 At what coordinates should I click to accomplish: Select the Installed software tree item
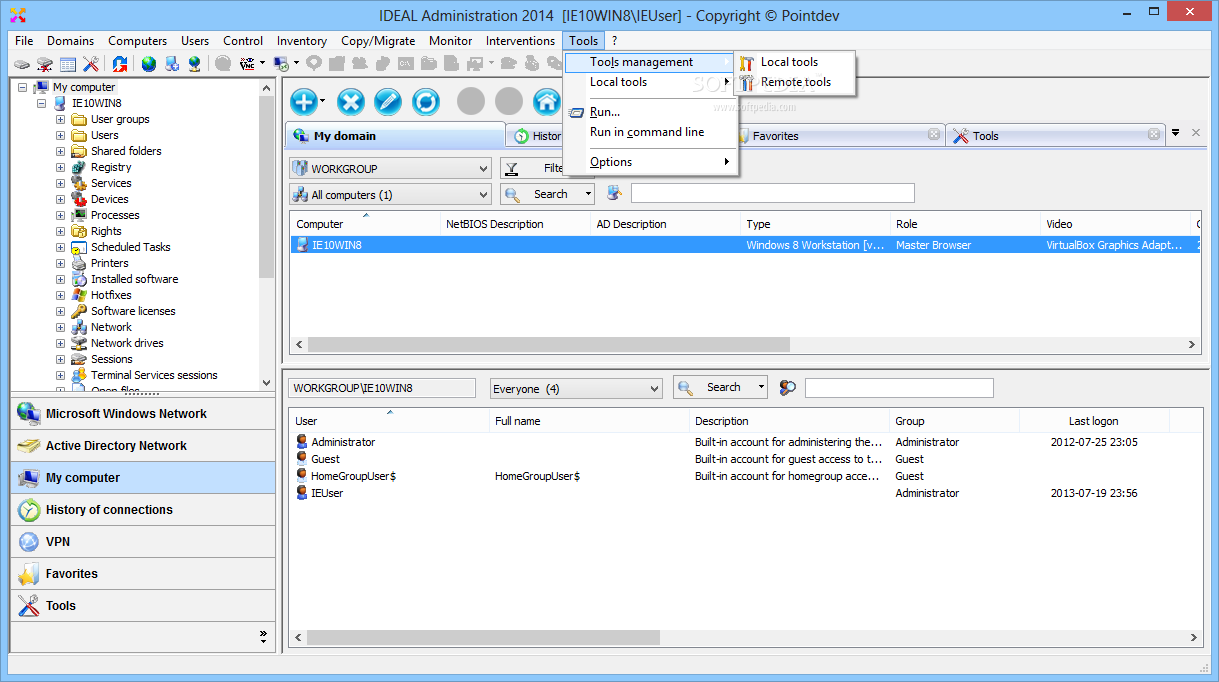[134, 279]
